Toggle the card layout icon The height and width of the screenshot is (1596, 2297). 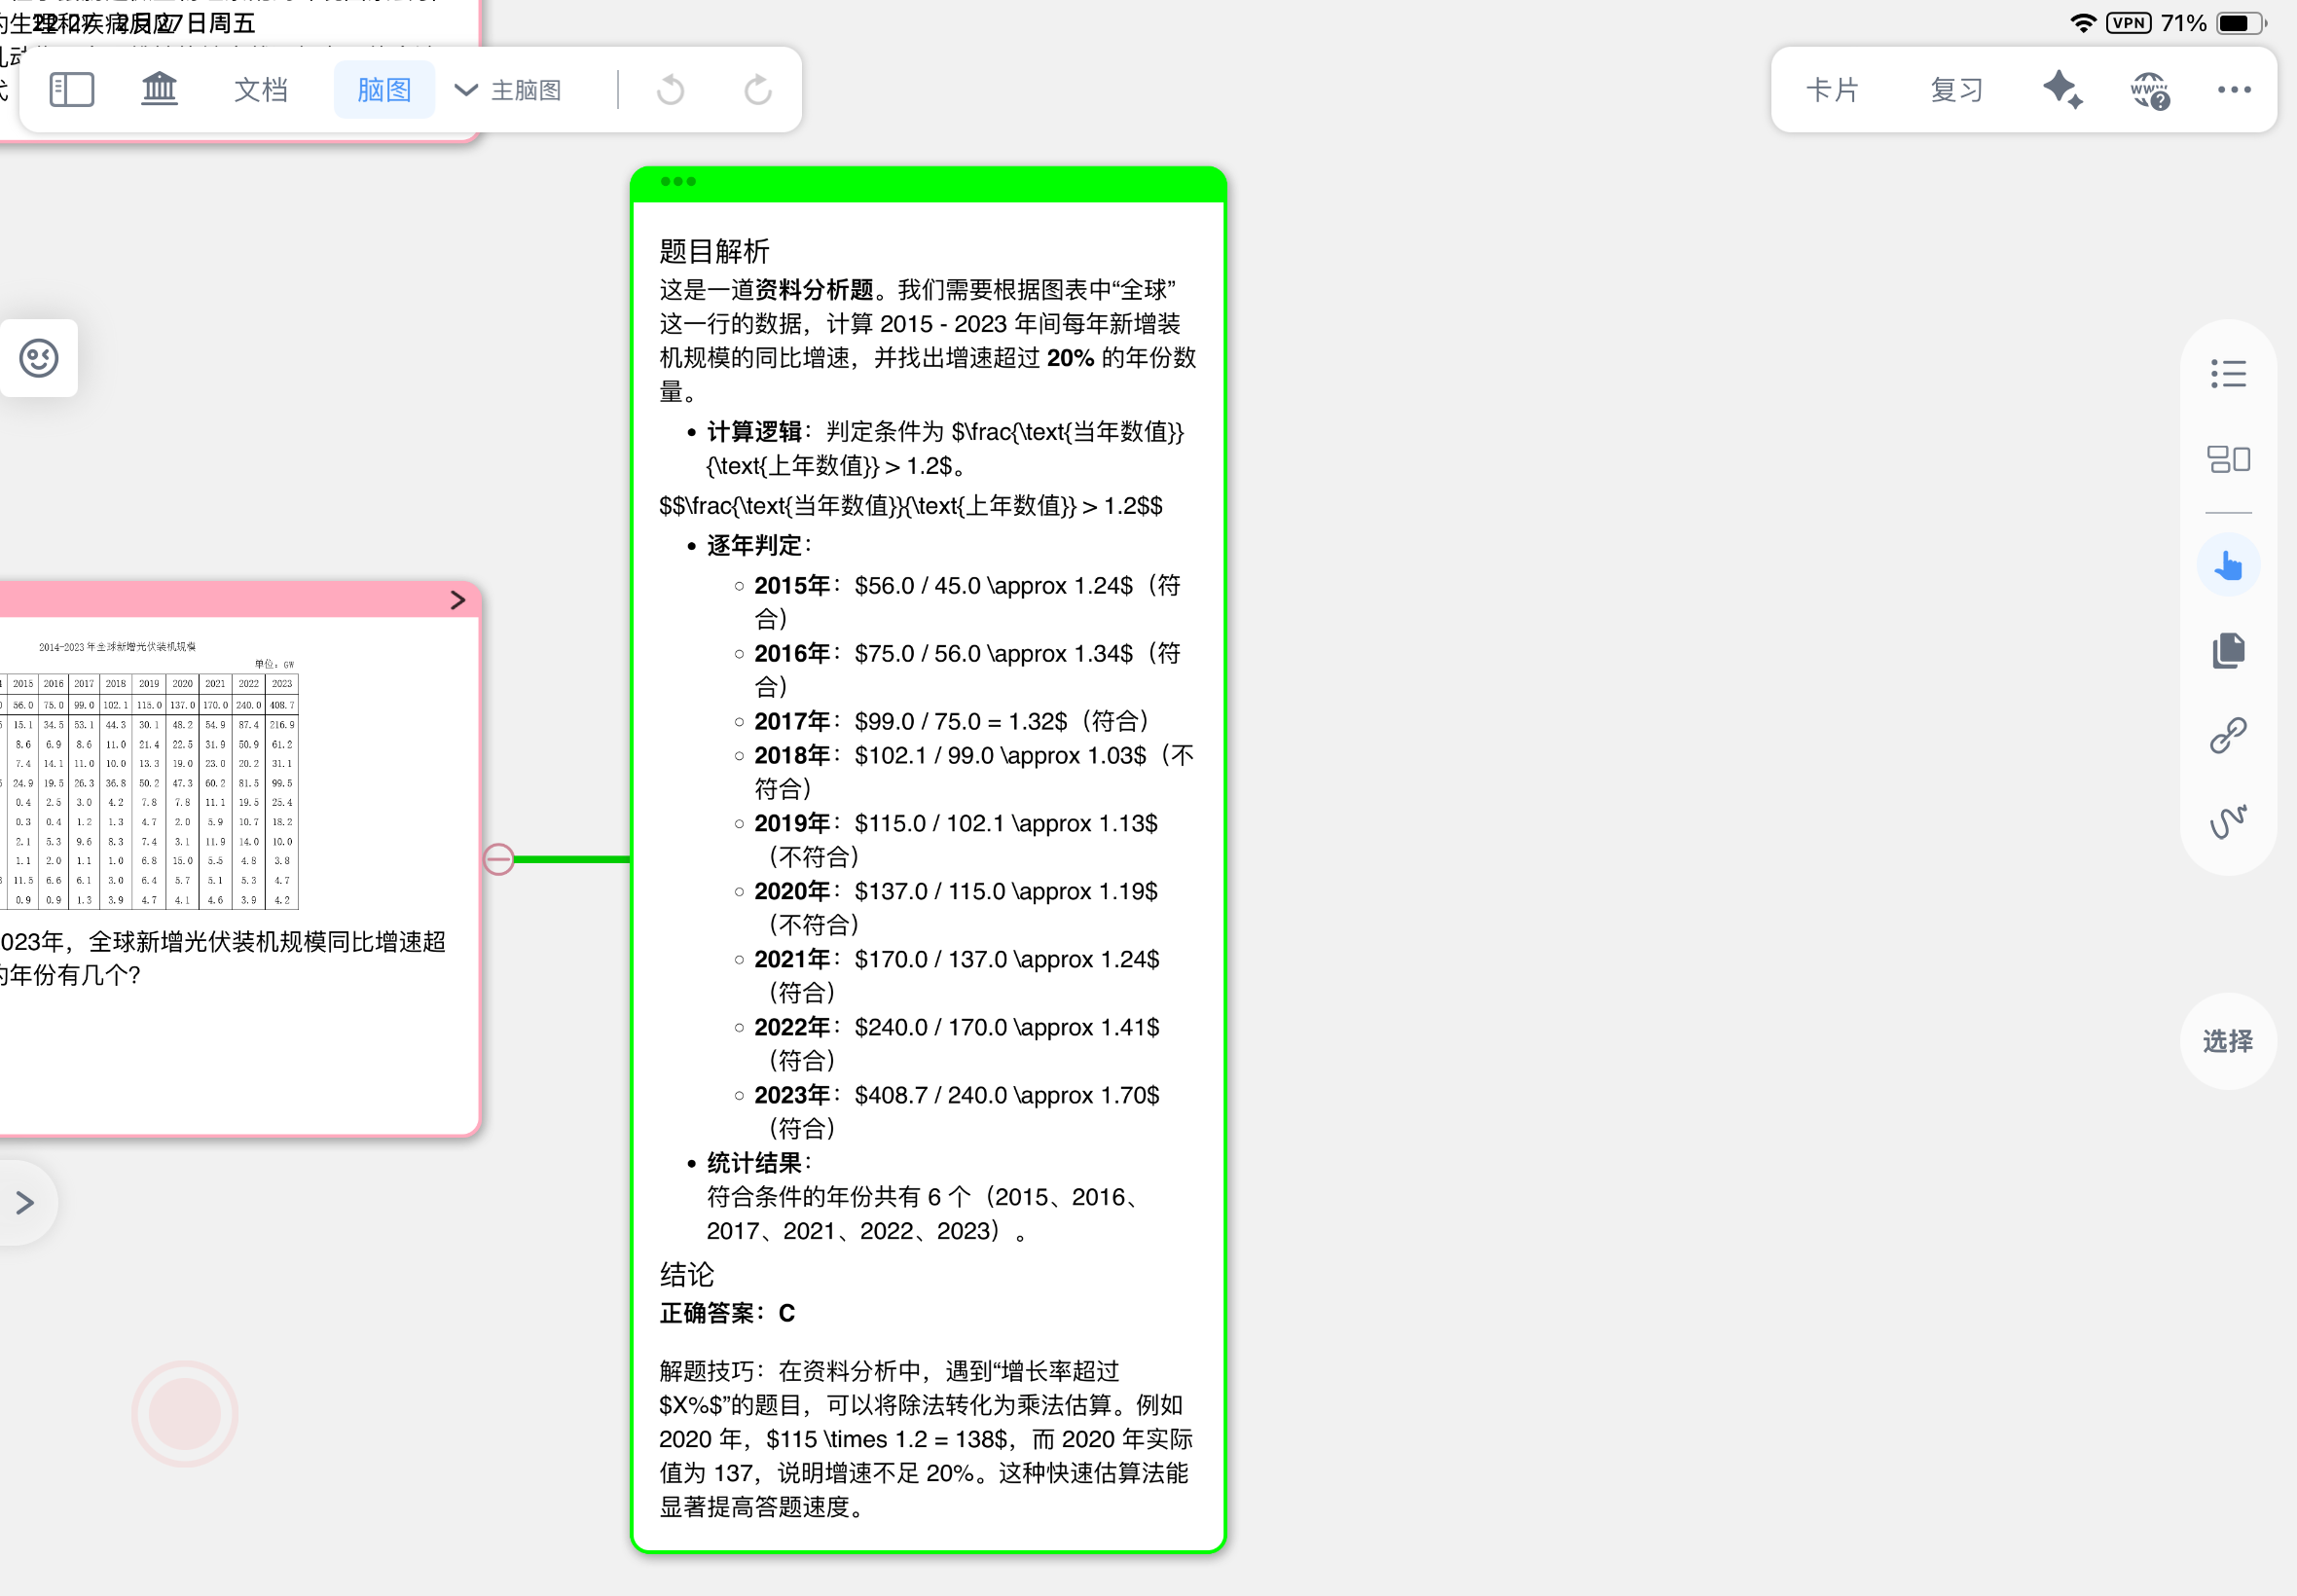pos(2228,459)
